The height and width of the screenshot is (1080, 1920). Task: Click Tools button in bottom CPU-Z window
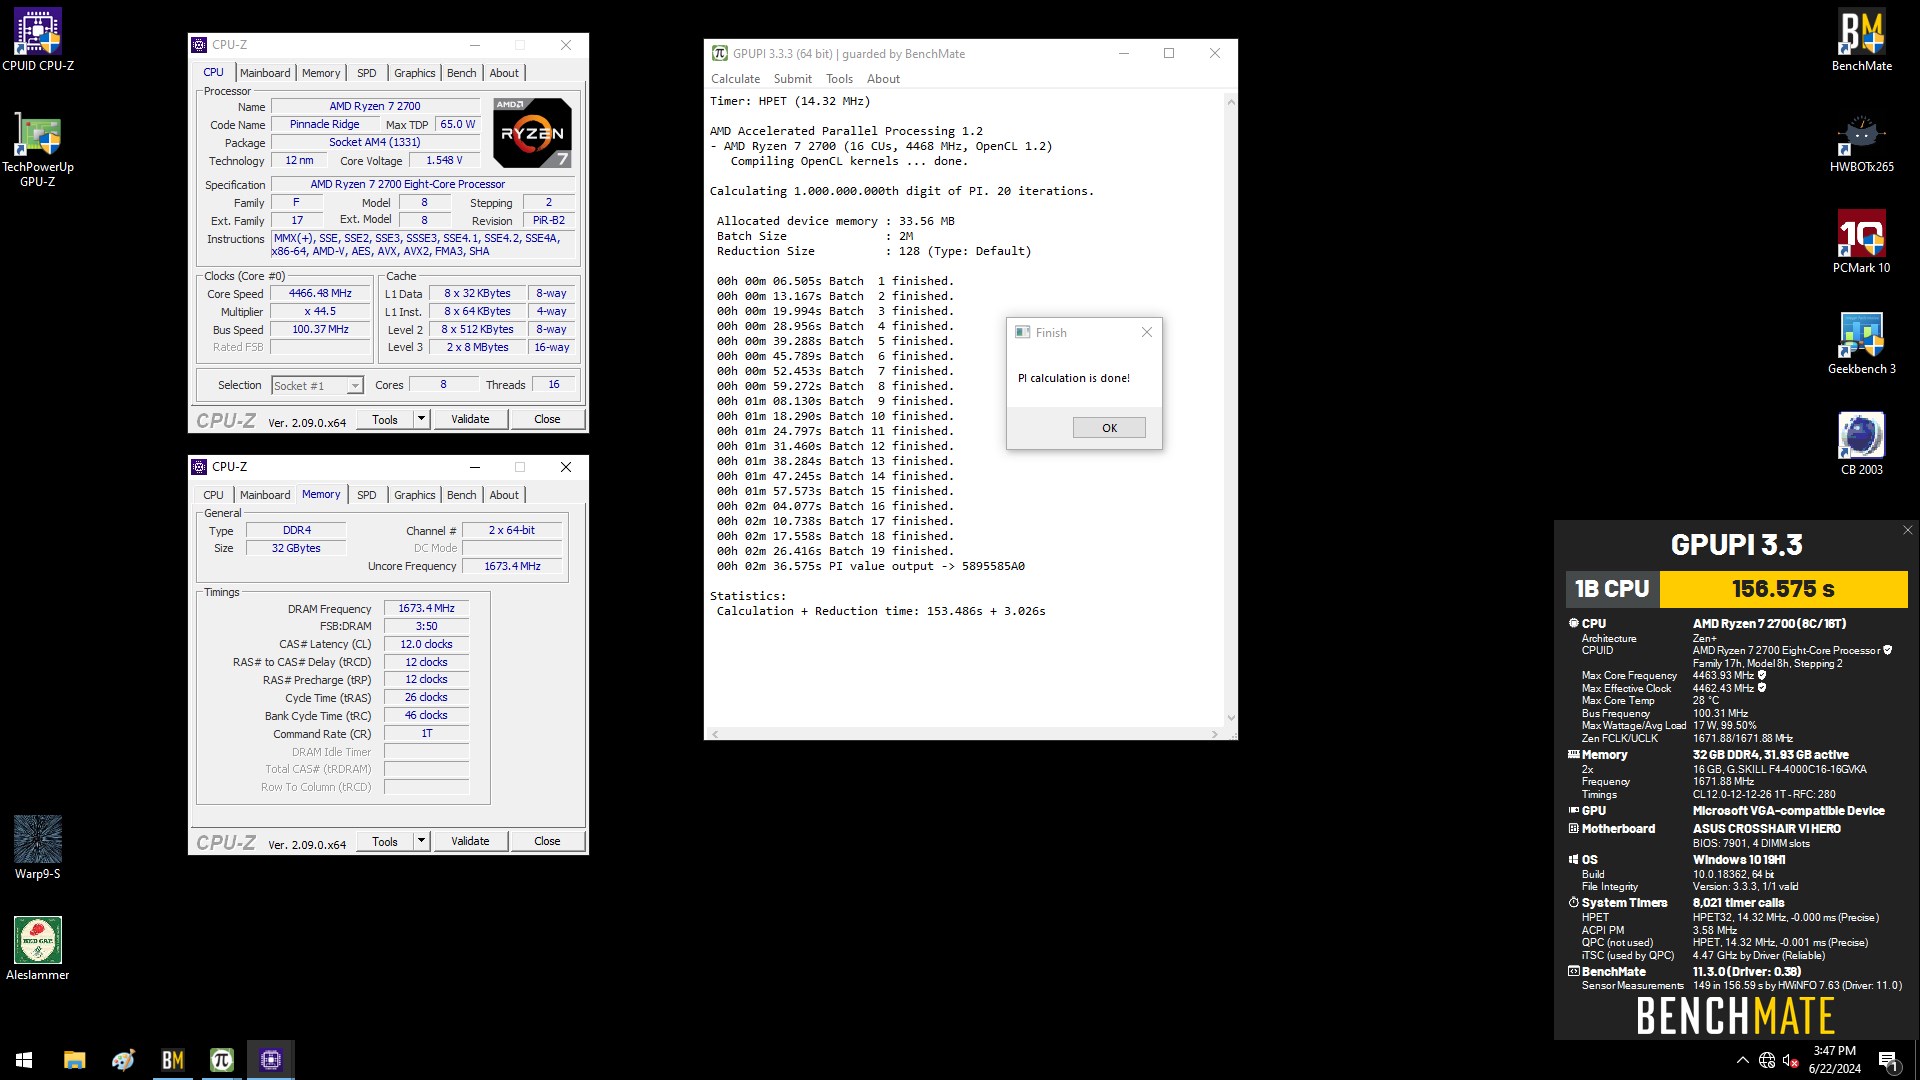385,841
